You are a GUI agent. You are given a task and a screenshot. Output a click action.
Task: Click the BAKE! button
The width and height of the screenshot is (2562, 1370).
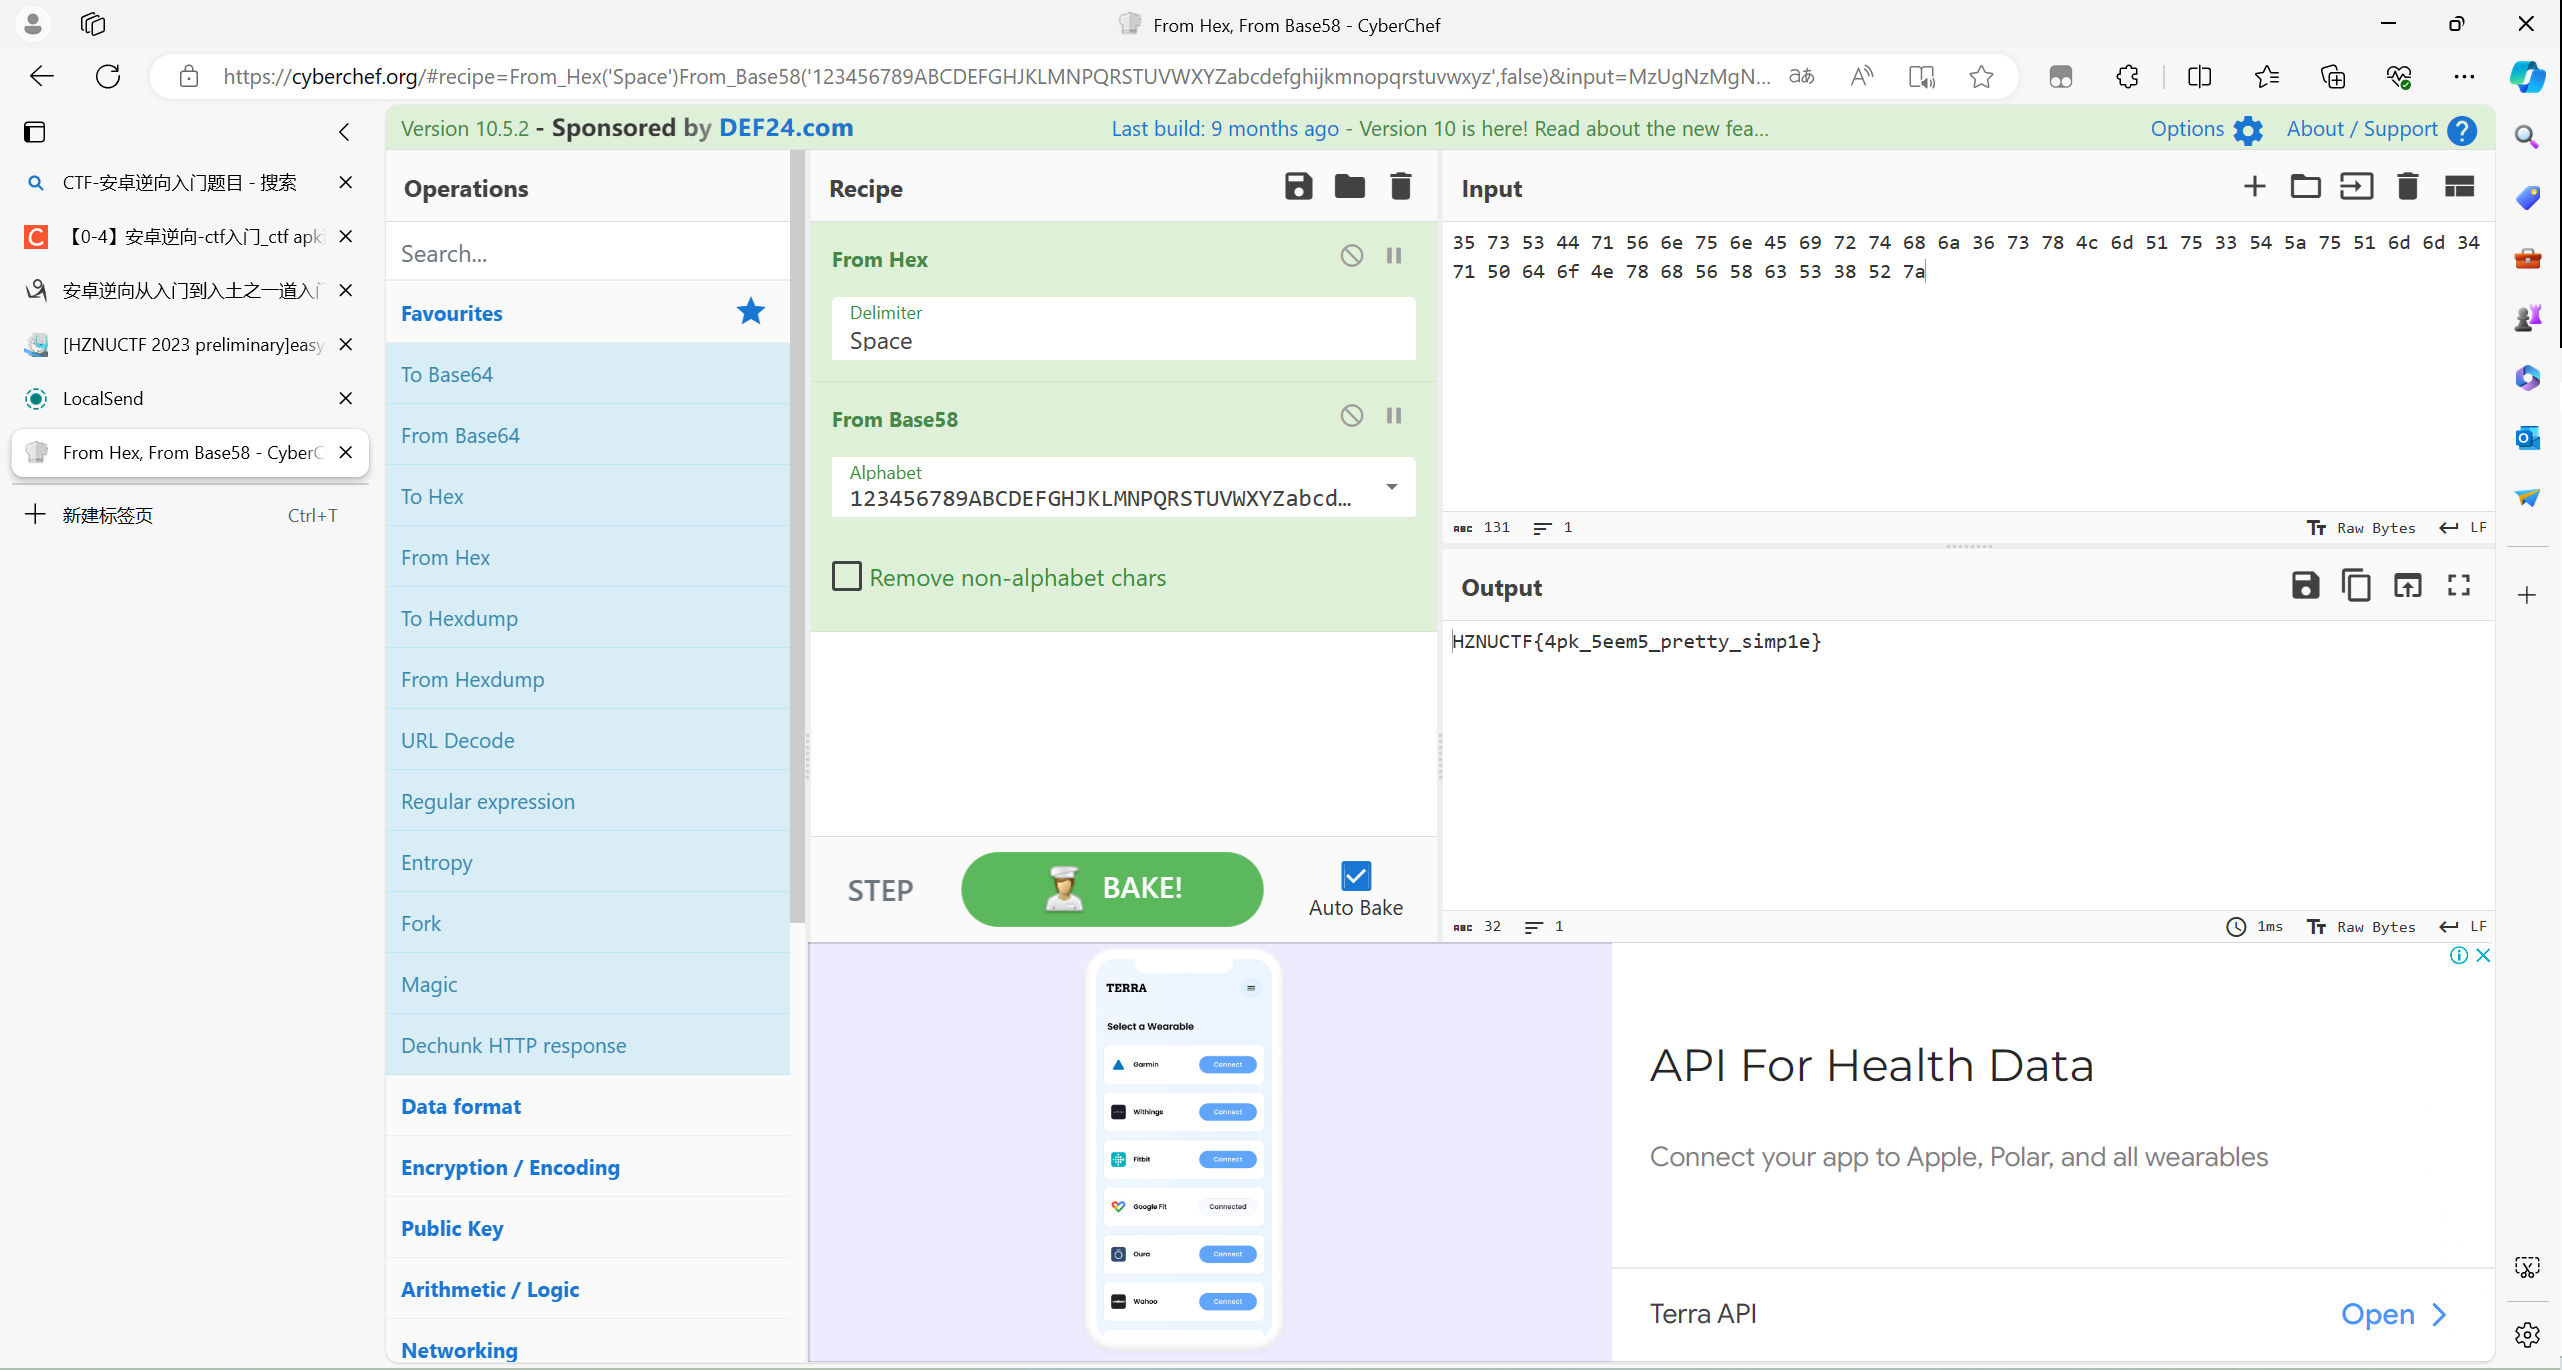(1112, 889)
